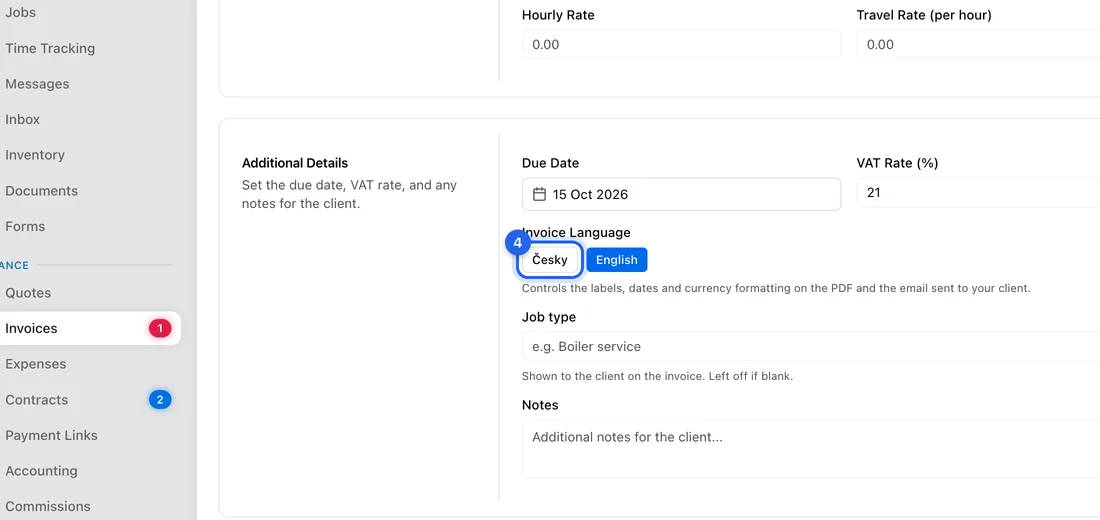This screenshot has height=520, width=1100.
Task: Open Documents in the sidebar
Action: [x=41, y=191]
